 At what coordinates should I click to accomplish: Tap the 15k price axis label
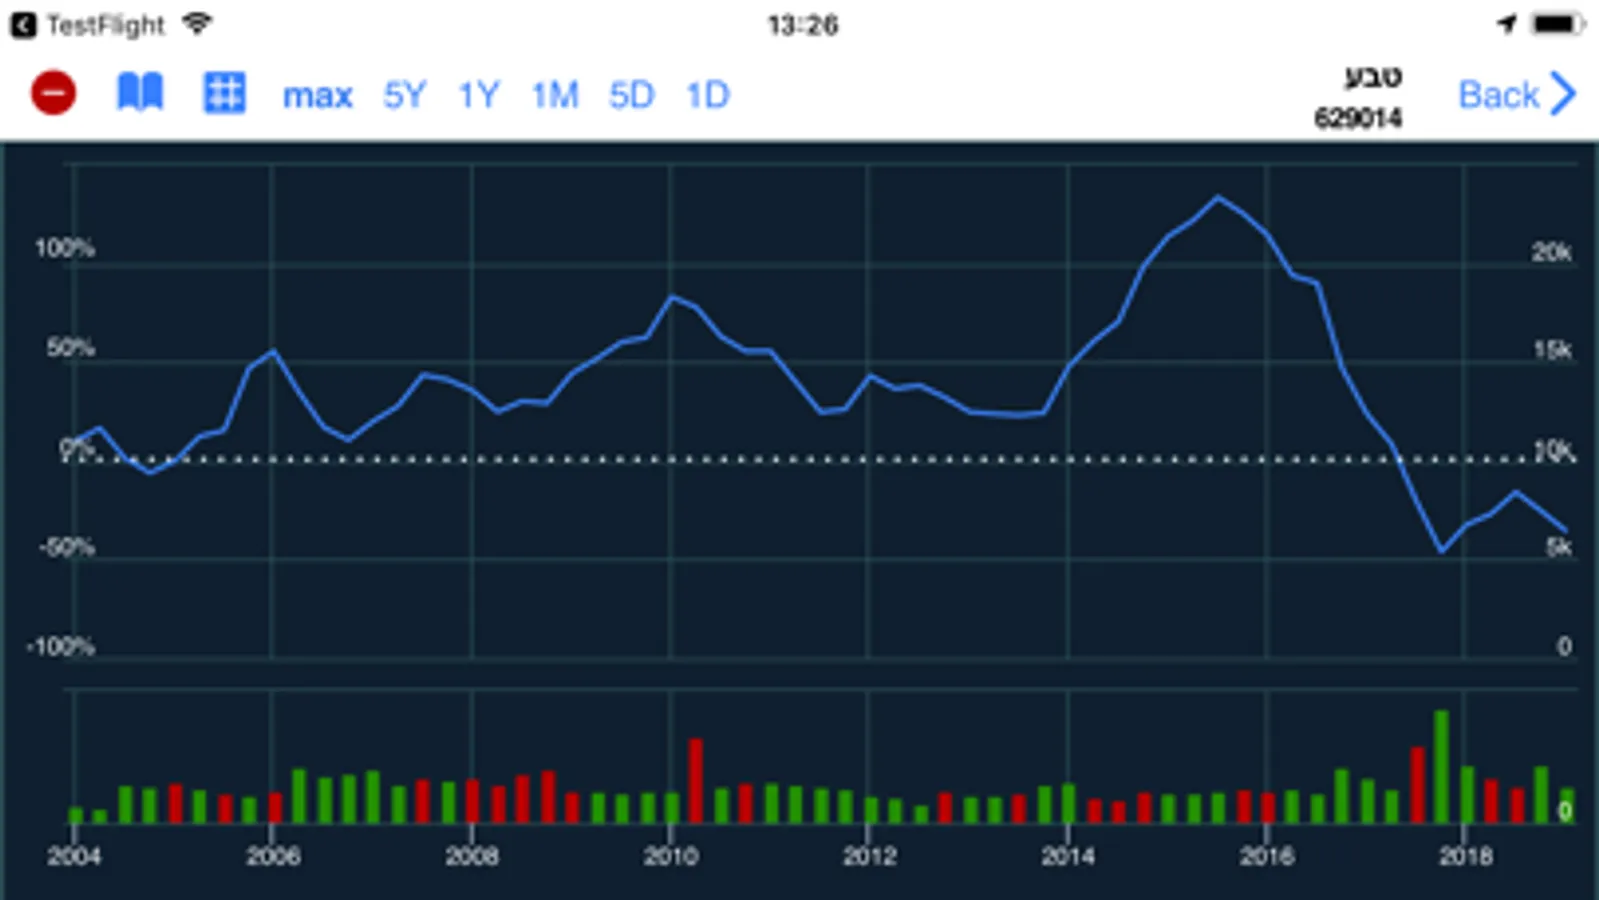pos(1553,350)
